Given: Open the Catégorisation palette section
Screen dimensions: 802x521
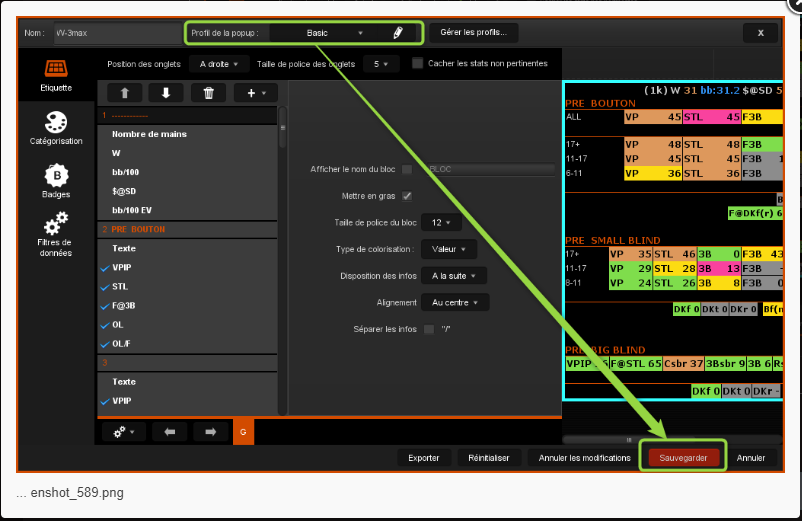Looking at the screenshot, I should [56, 128].
